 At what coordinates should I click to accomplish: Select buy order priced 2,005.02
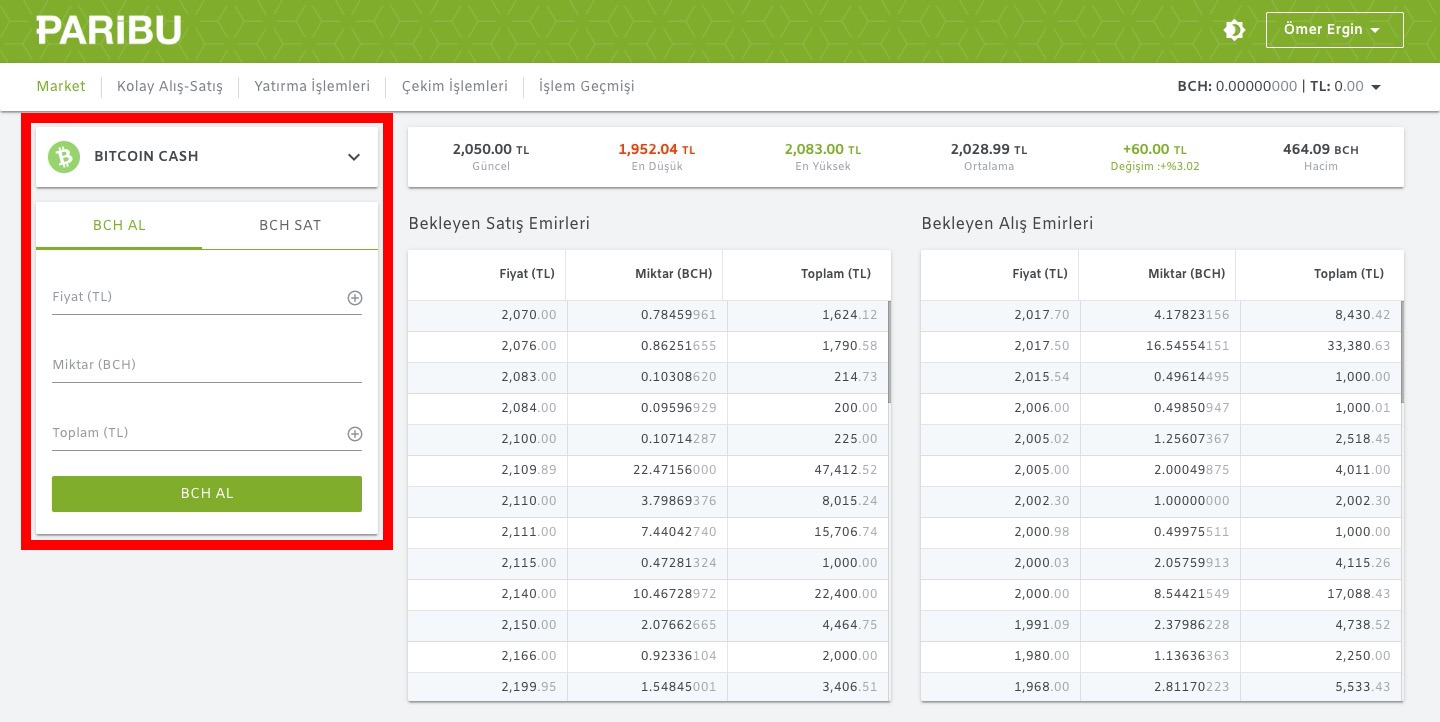(1161, 440)
